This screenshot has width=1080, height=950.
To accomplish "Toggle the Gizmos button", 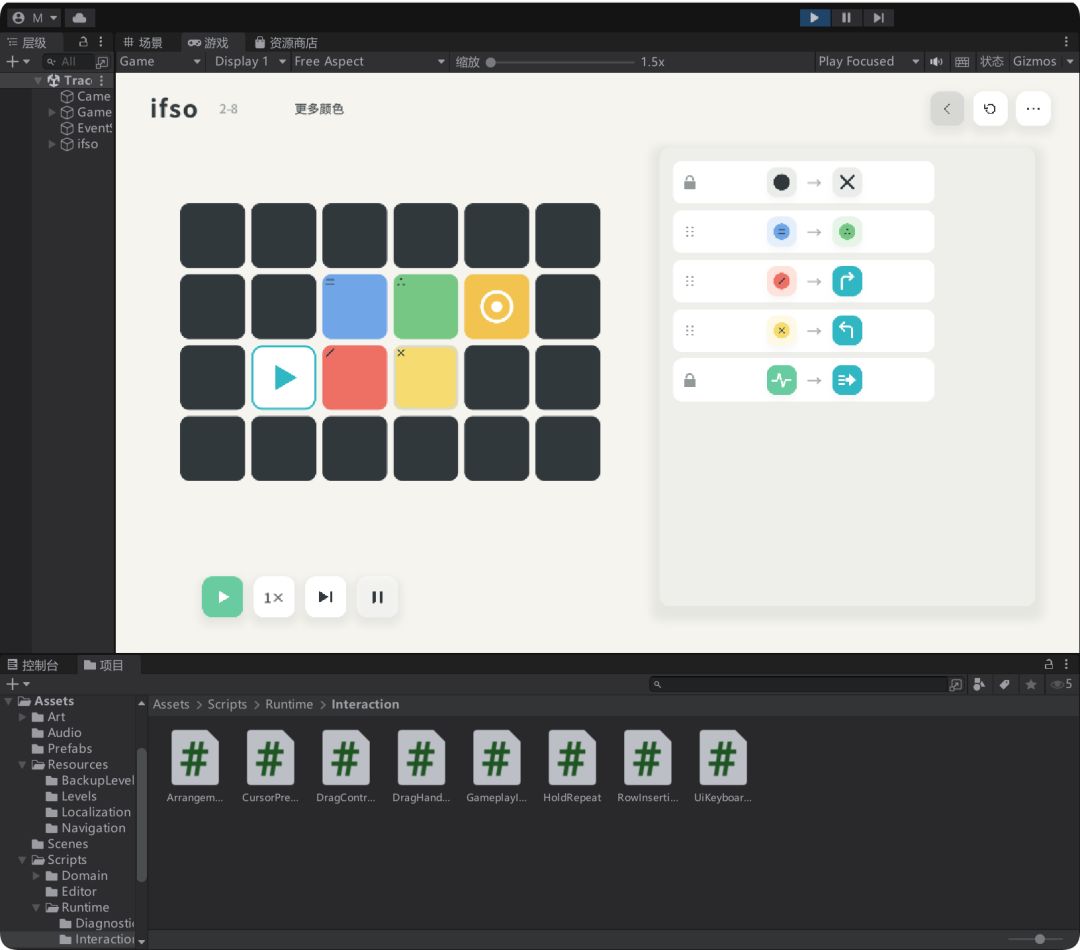I will (1034, 61).
